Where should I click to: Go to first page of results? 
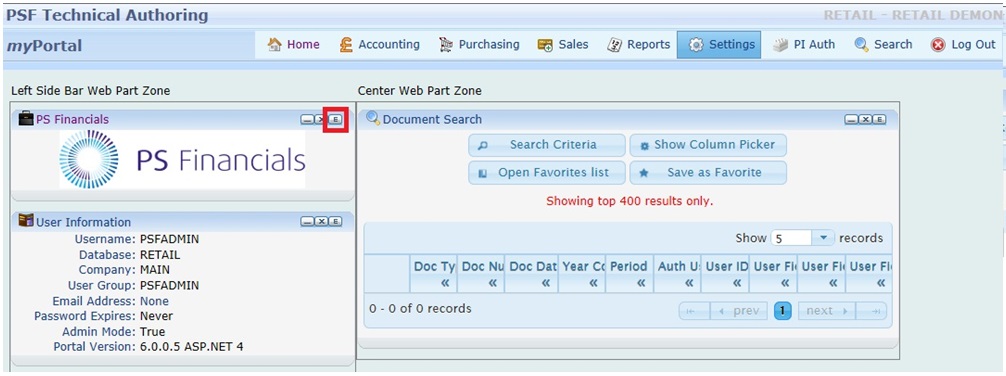coord(694,311)
